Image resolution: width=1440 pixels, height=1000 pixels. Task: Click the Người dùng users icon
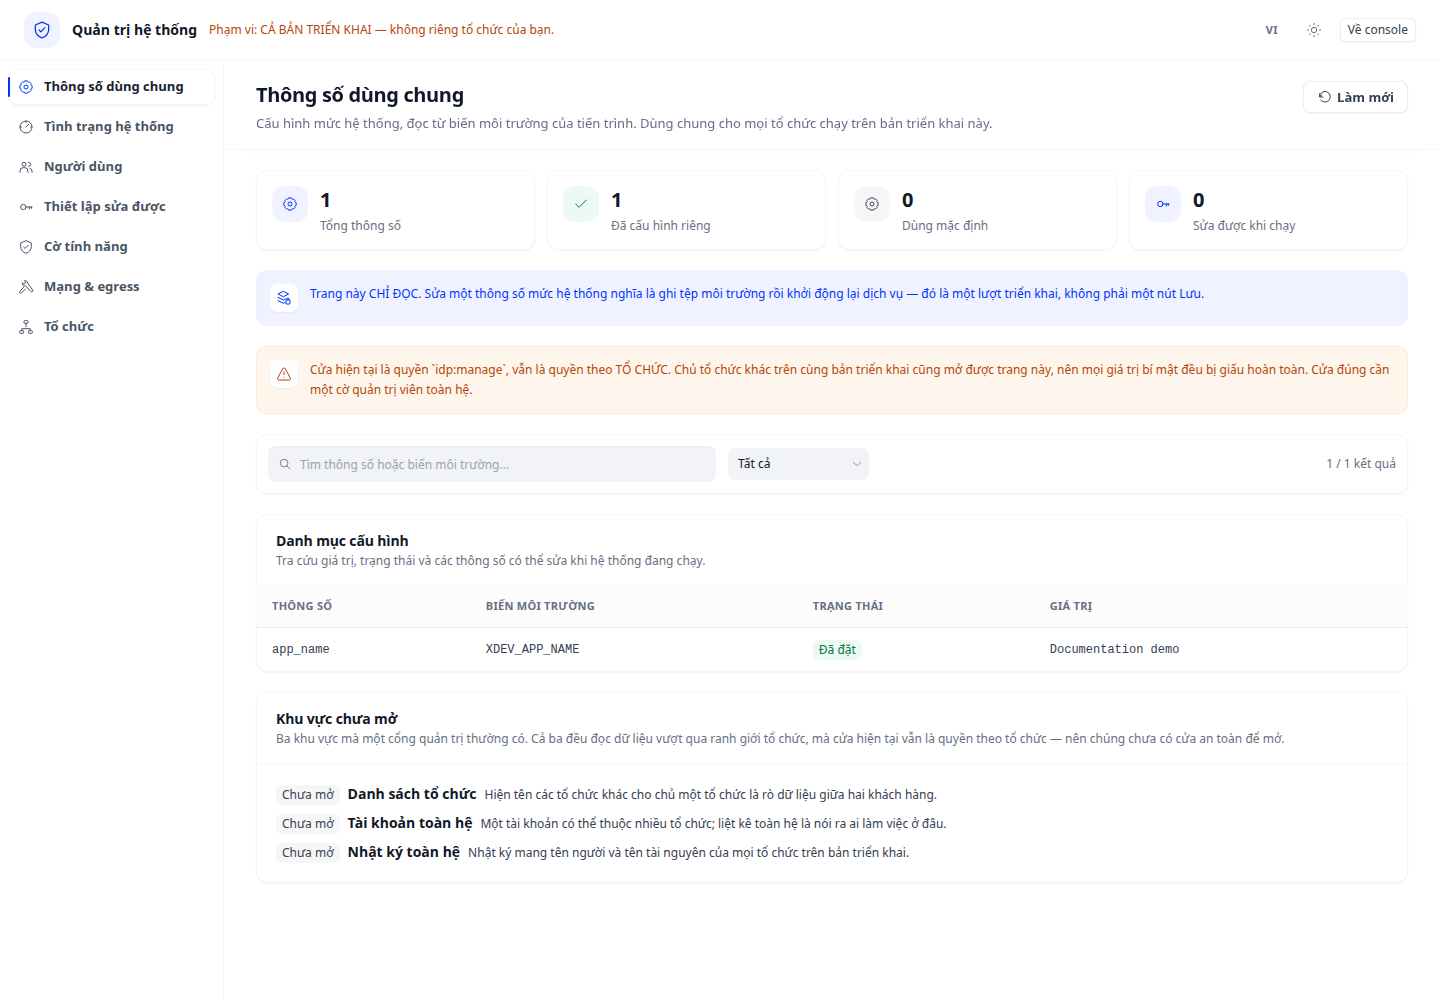(26, 167)
